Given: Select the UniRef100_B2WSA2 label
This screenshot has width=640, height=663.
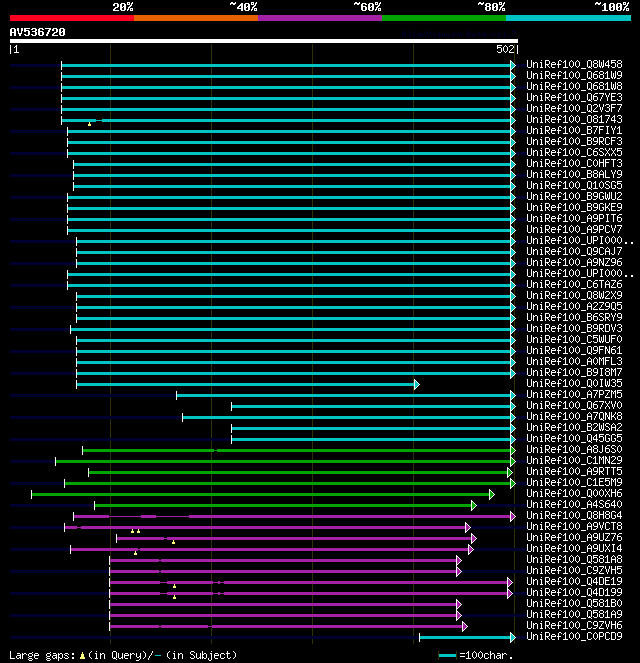Looking at the screenshot, I should 574,427.
